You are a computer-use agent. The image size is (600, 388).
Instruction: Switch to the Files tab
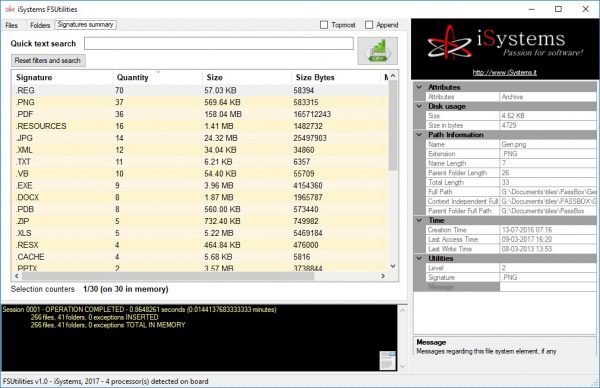tap(11, 25)
